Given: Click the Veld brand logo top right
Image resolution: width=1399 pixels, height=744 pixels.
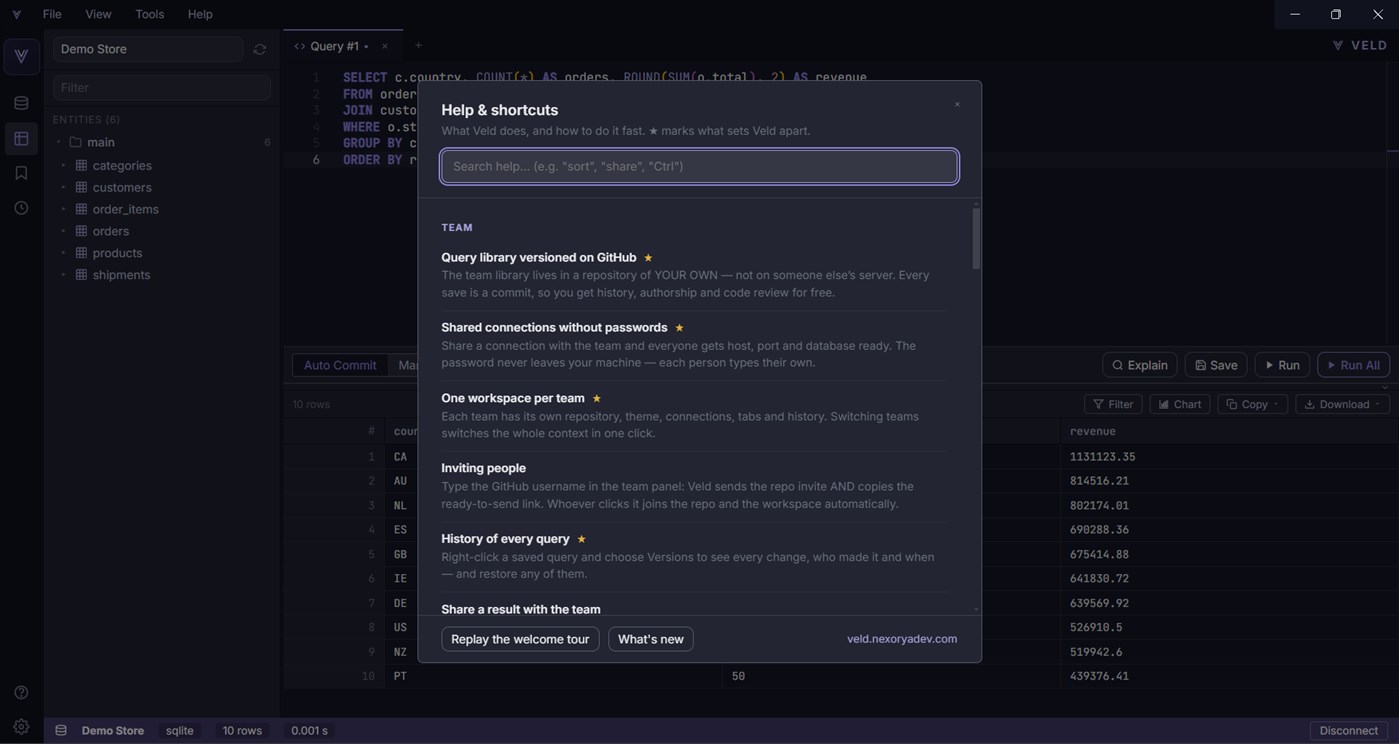Looking at the screenshot, I should pos(1360,45).
